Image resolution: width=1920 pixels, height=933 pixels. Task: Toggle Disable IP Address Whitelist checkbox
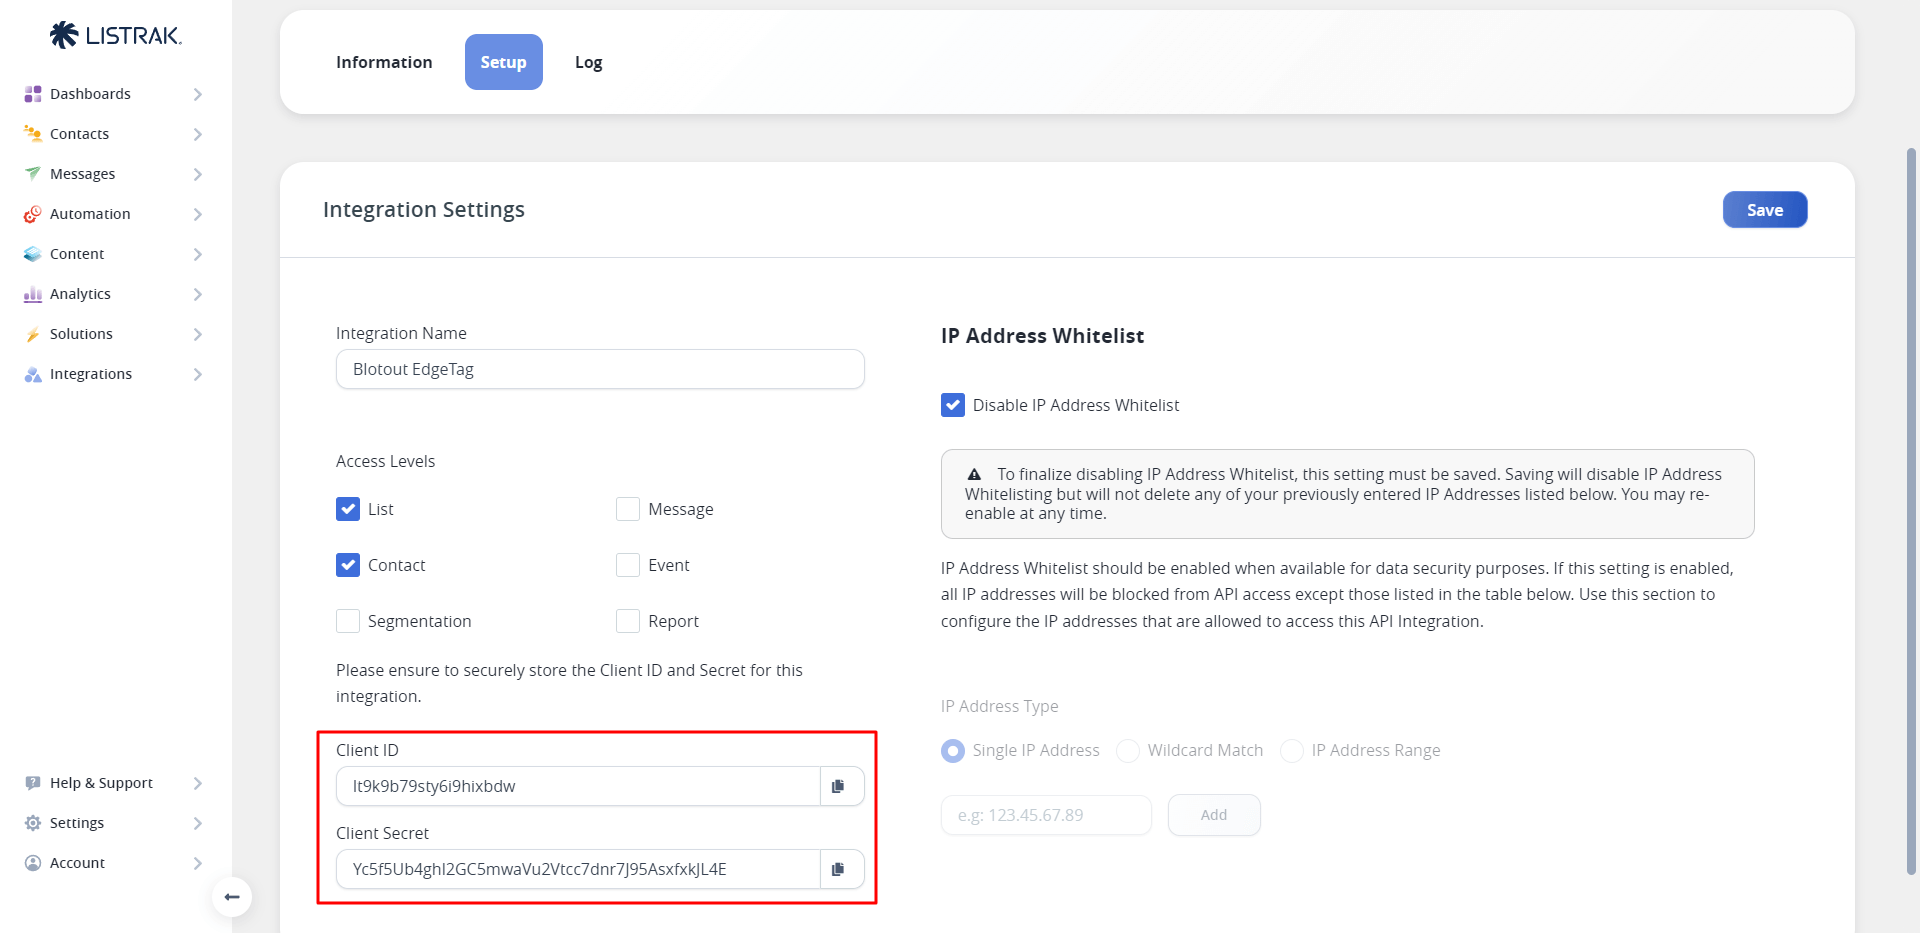click(x=953, y=405)
